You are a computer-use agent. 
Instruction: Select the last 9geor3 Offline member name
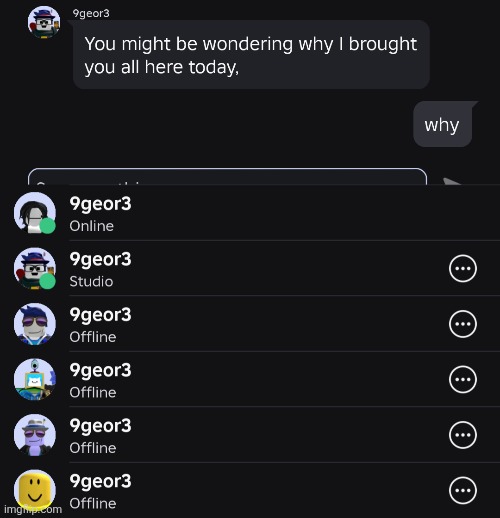click(100, 482)
